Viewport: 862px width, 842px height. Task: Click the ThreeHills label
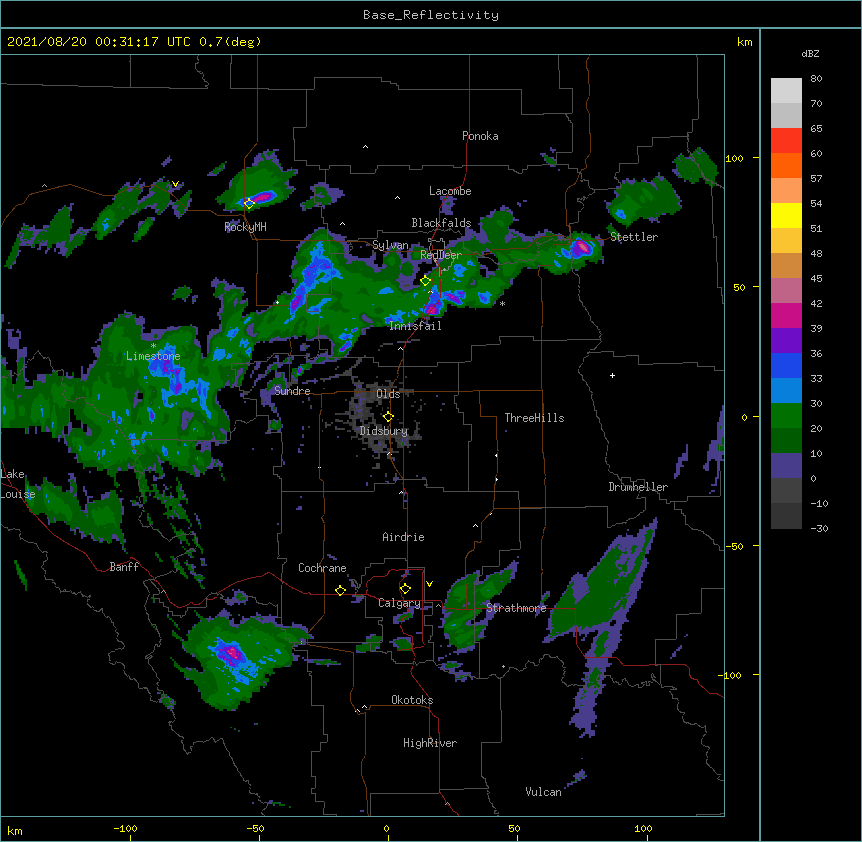(x=534, y=418)
